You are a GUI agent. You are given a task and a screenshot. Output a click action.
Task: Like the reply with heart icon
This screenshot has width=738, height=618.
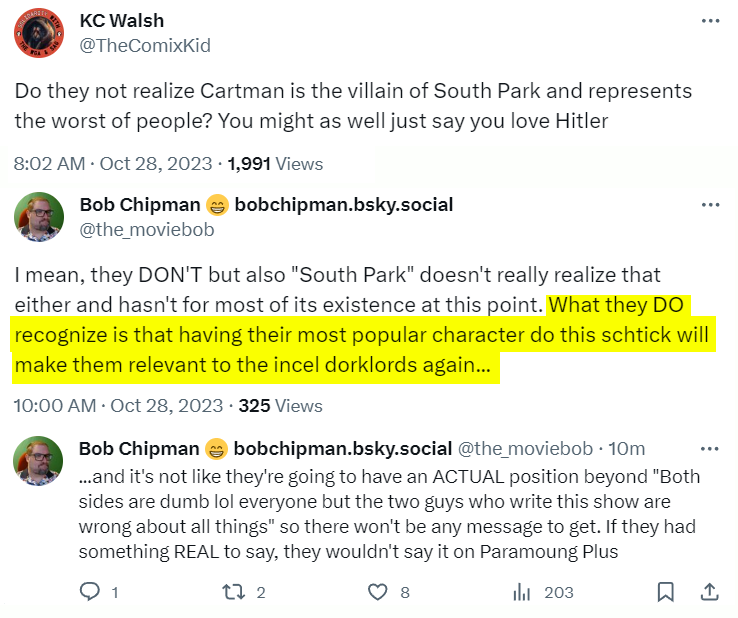(377, 592)
